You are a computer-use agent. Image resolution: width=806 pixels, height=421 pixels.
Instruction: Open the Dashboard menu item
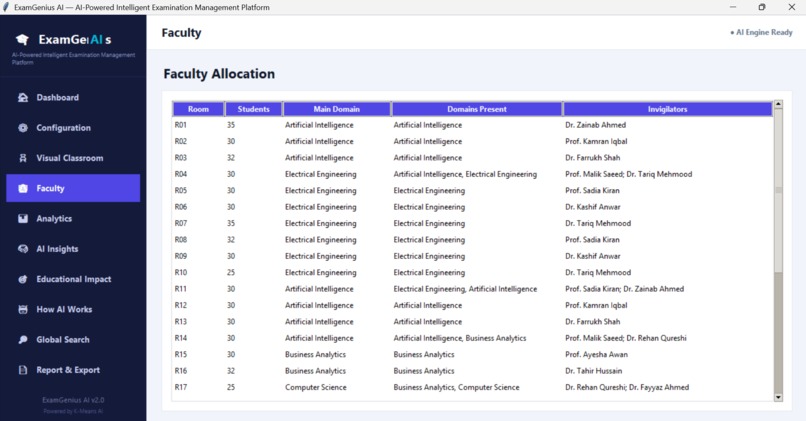coord(73,98)
